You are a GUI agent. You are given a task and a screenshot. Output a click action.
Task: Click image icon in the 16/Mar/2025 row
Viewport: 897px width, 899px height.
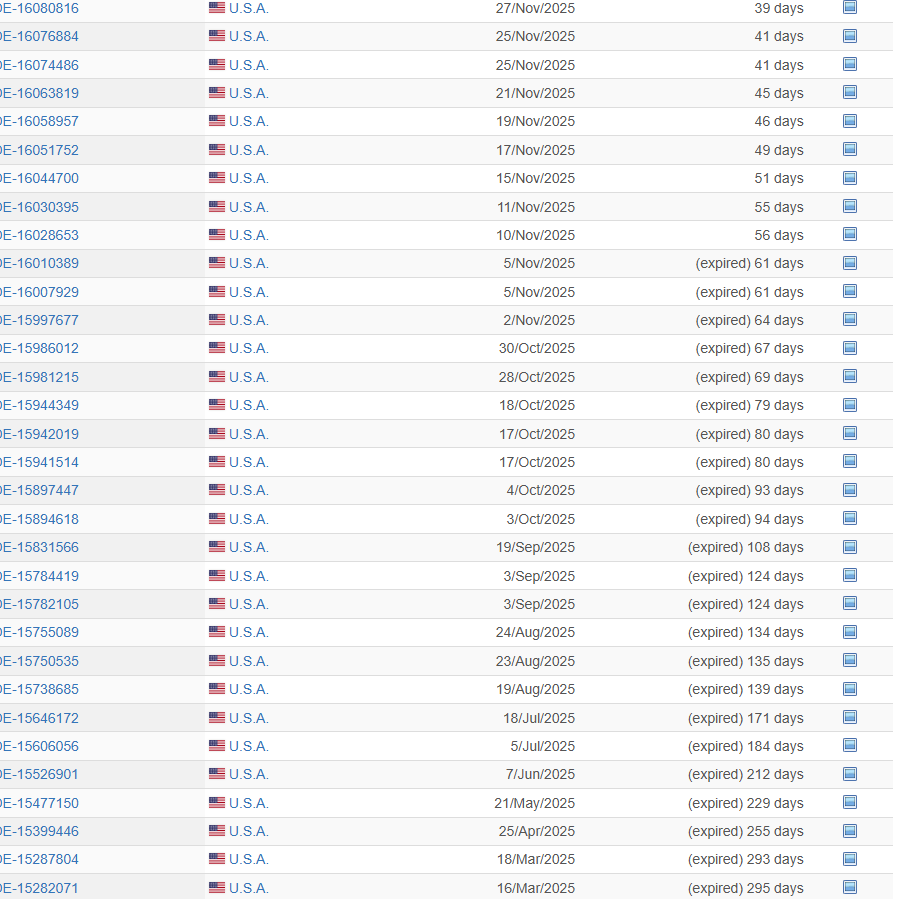coord(850,887)
